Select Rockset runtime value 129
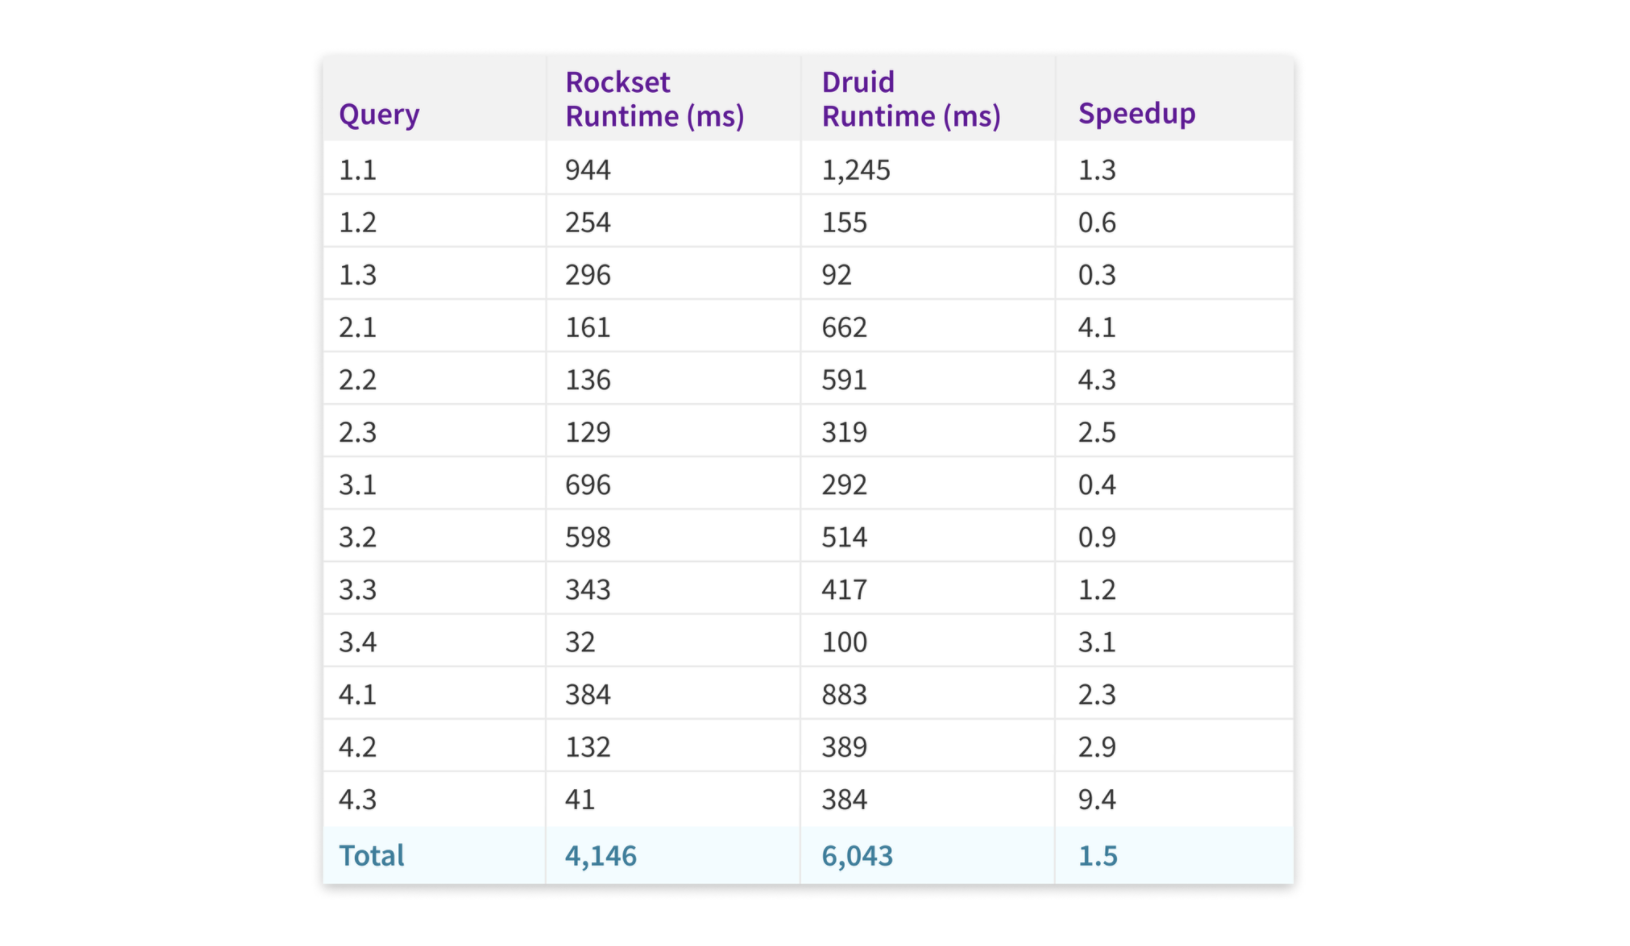This screenshot has width=1630, height=946. [588, 432]
